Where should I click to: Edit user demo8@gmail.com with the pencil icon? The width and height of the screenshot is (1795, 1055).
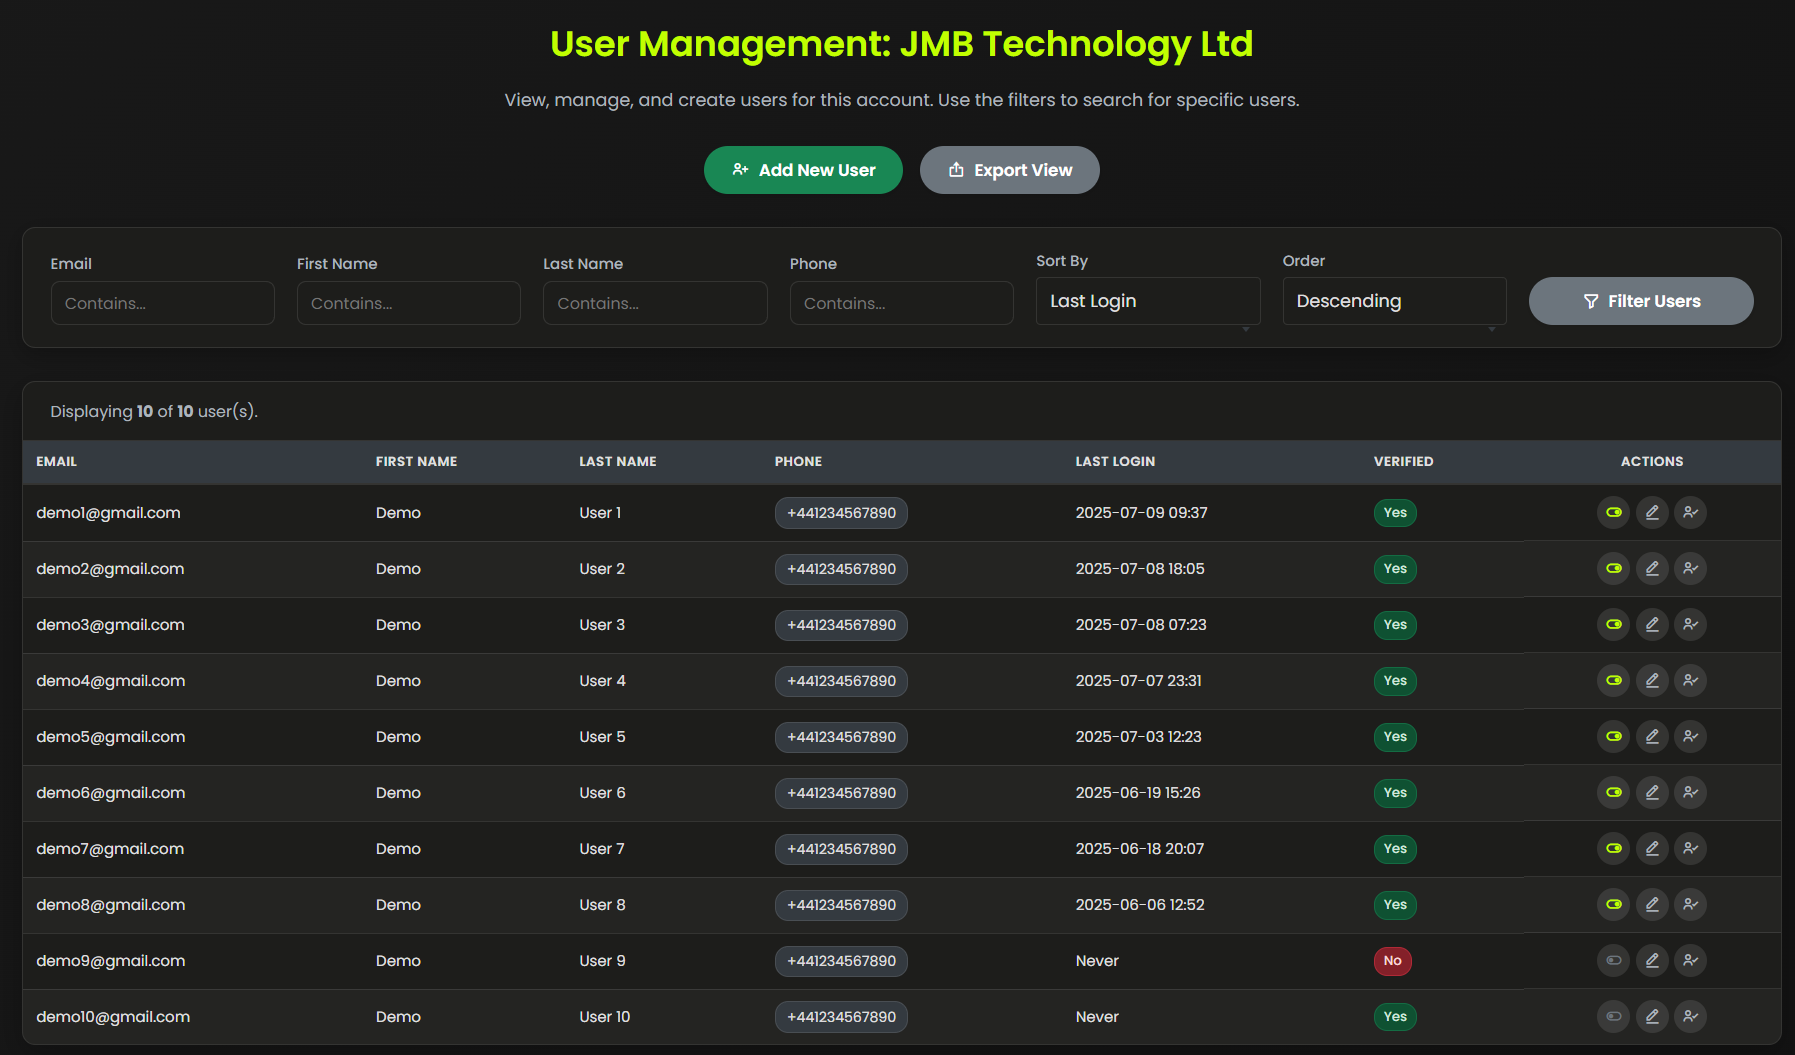coord(1652,905)
